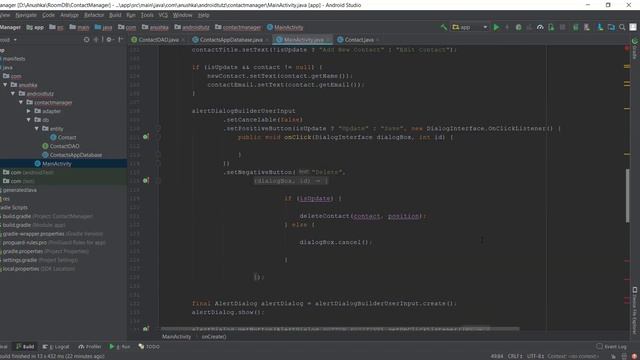This screenshot has height=360, width=640.
Task: Click the red notification icon in status bar
Action: [635, 356]
